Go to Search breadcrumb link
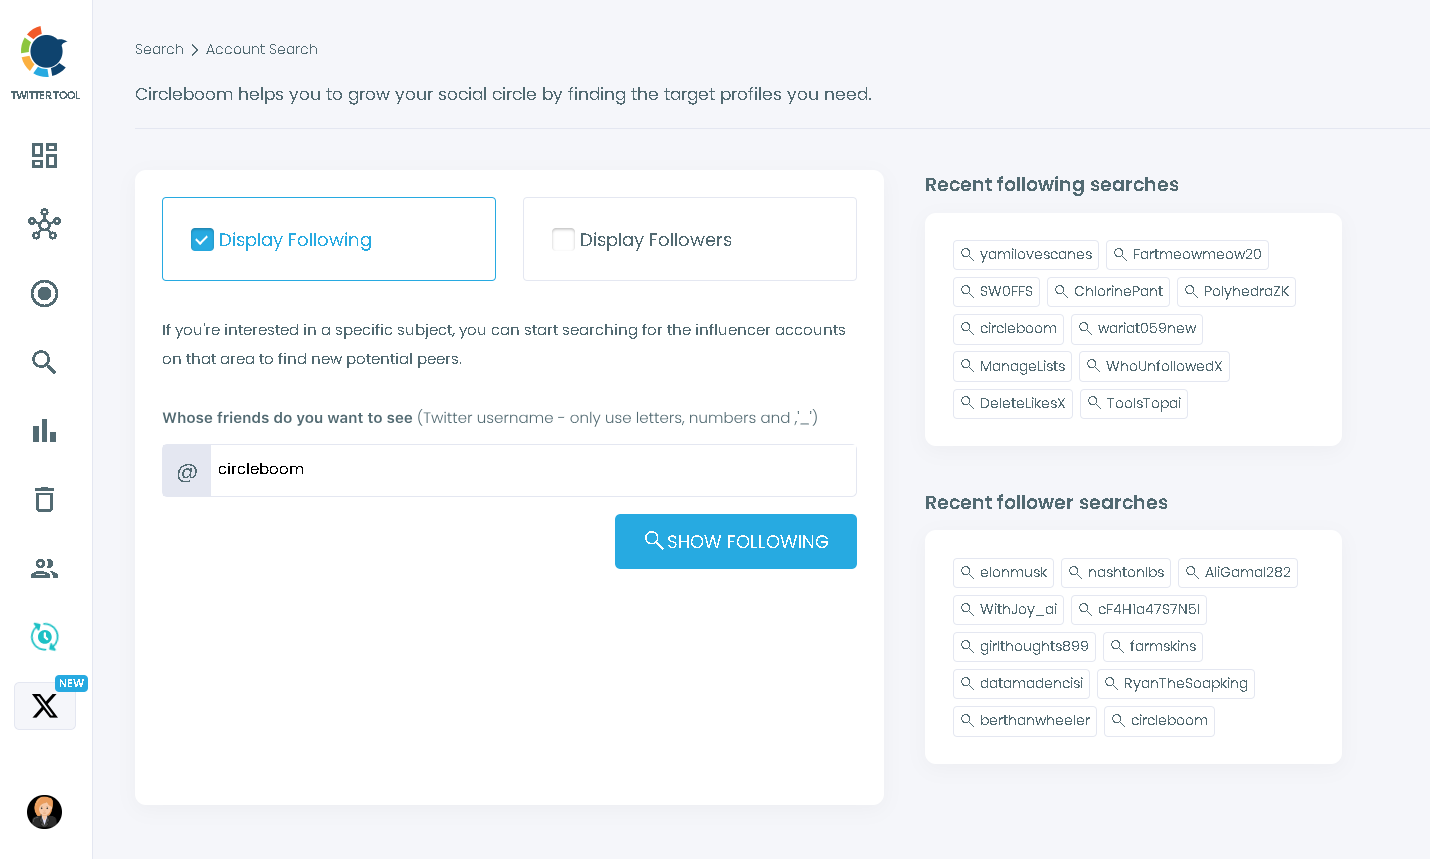Screen dimensions: 1430x859 pyautogui.click(x=159, y=49)
